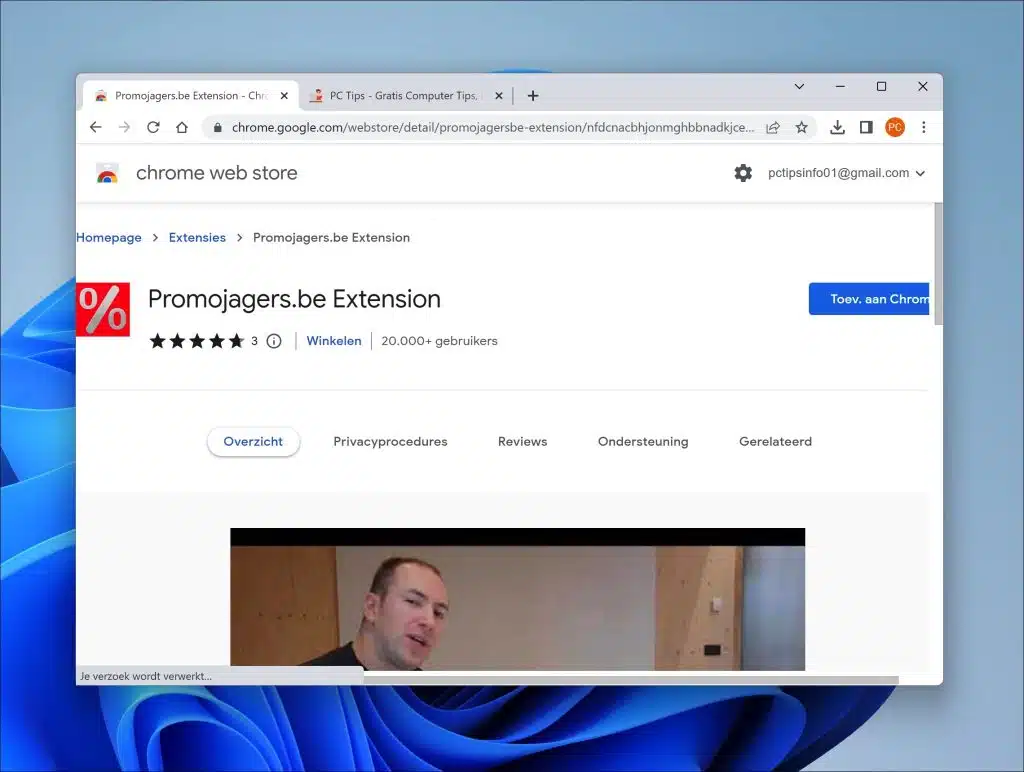This screenshot has width=1024, height=772.
Task: Click the rating count 3
Action: 255,341
